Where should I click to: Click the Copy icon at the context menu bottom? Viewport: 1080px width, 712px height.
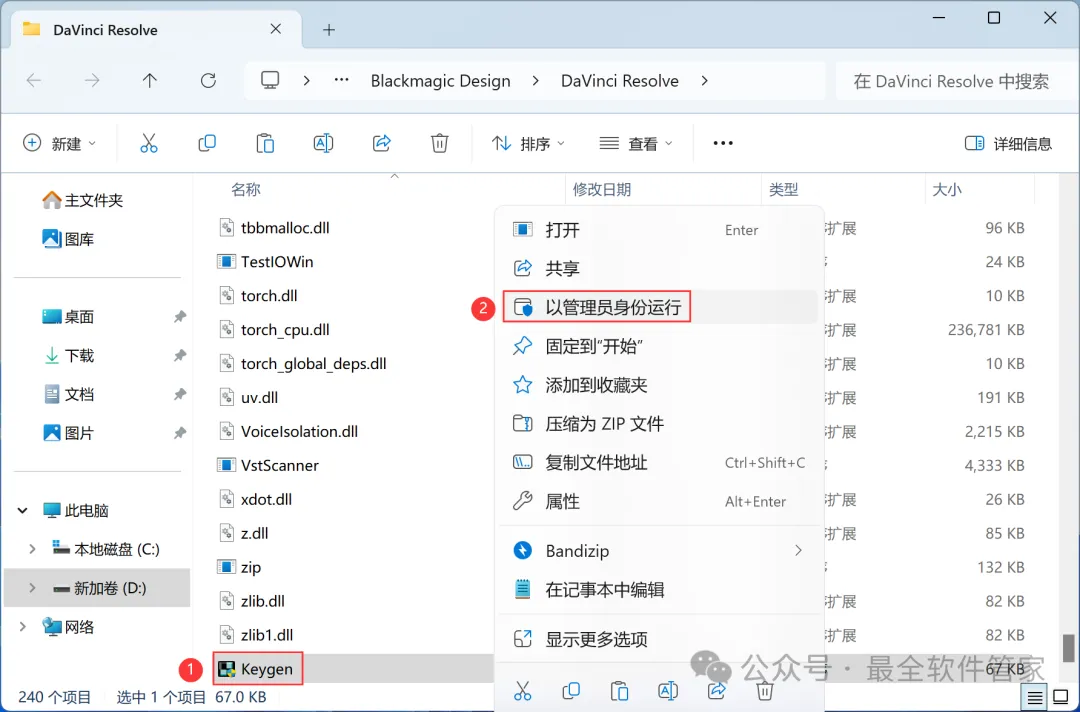571,690
